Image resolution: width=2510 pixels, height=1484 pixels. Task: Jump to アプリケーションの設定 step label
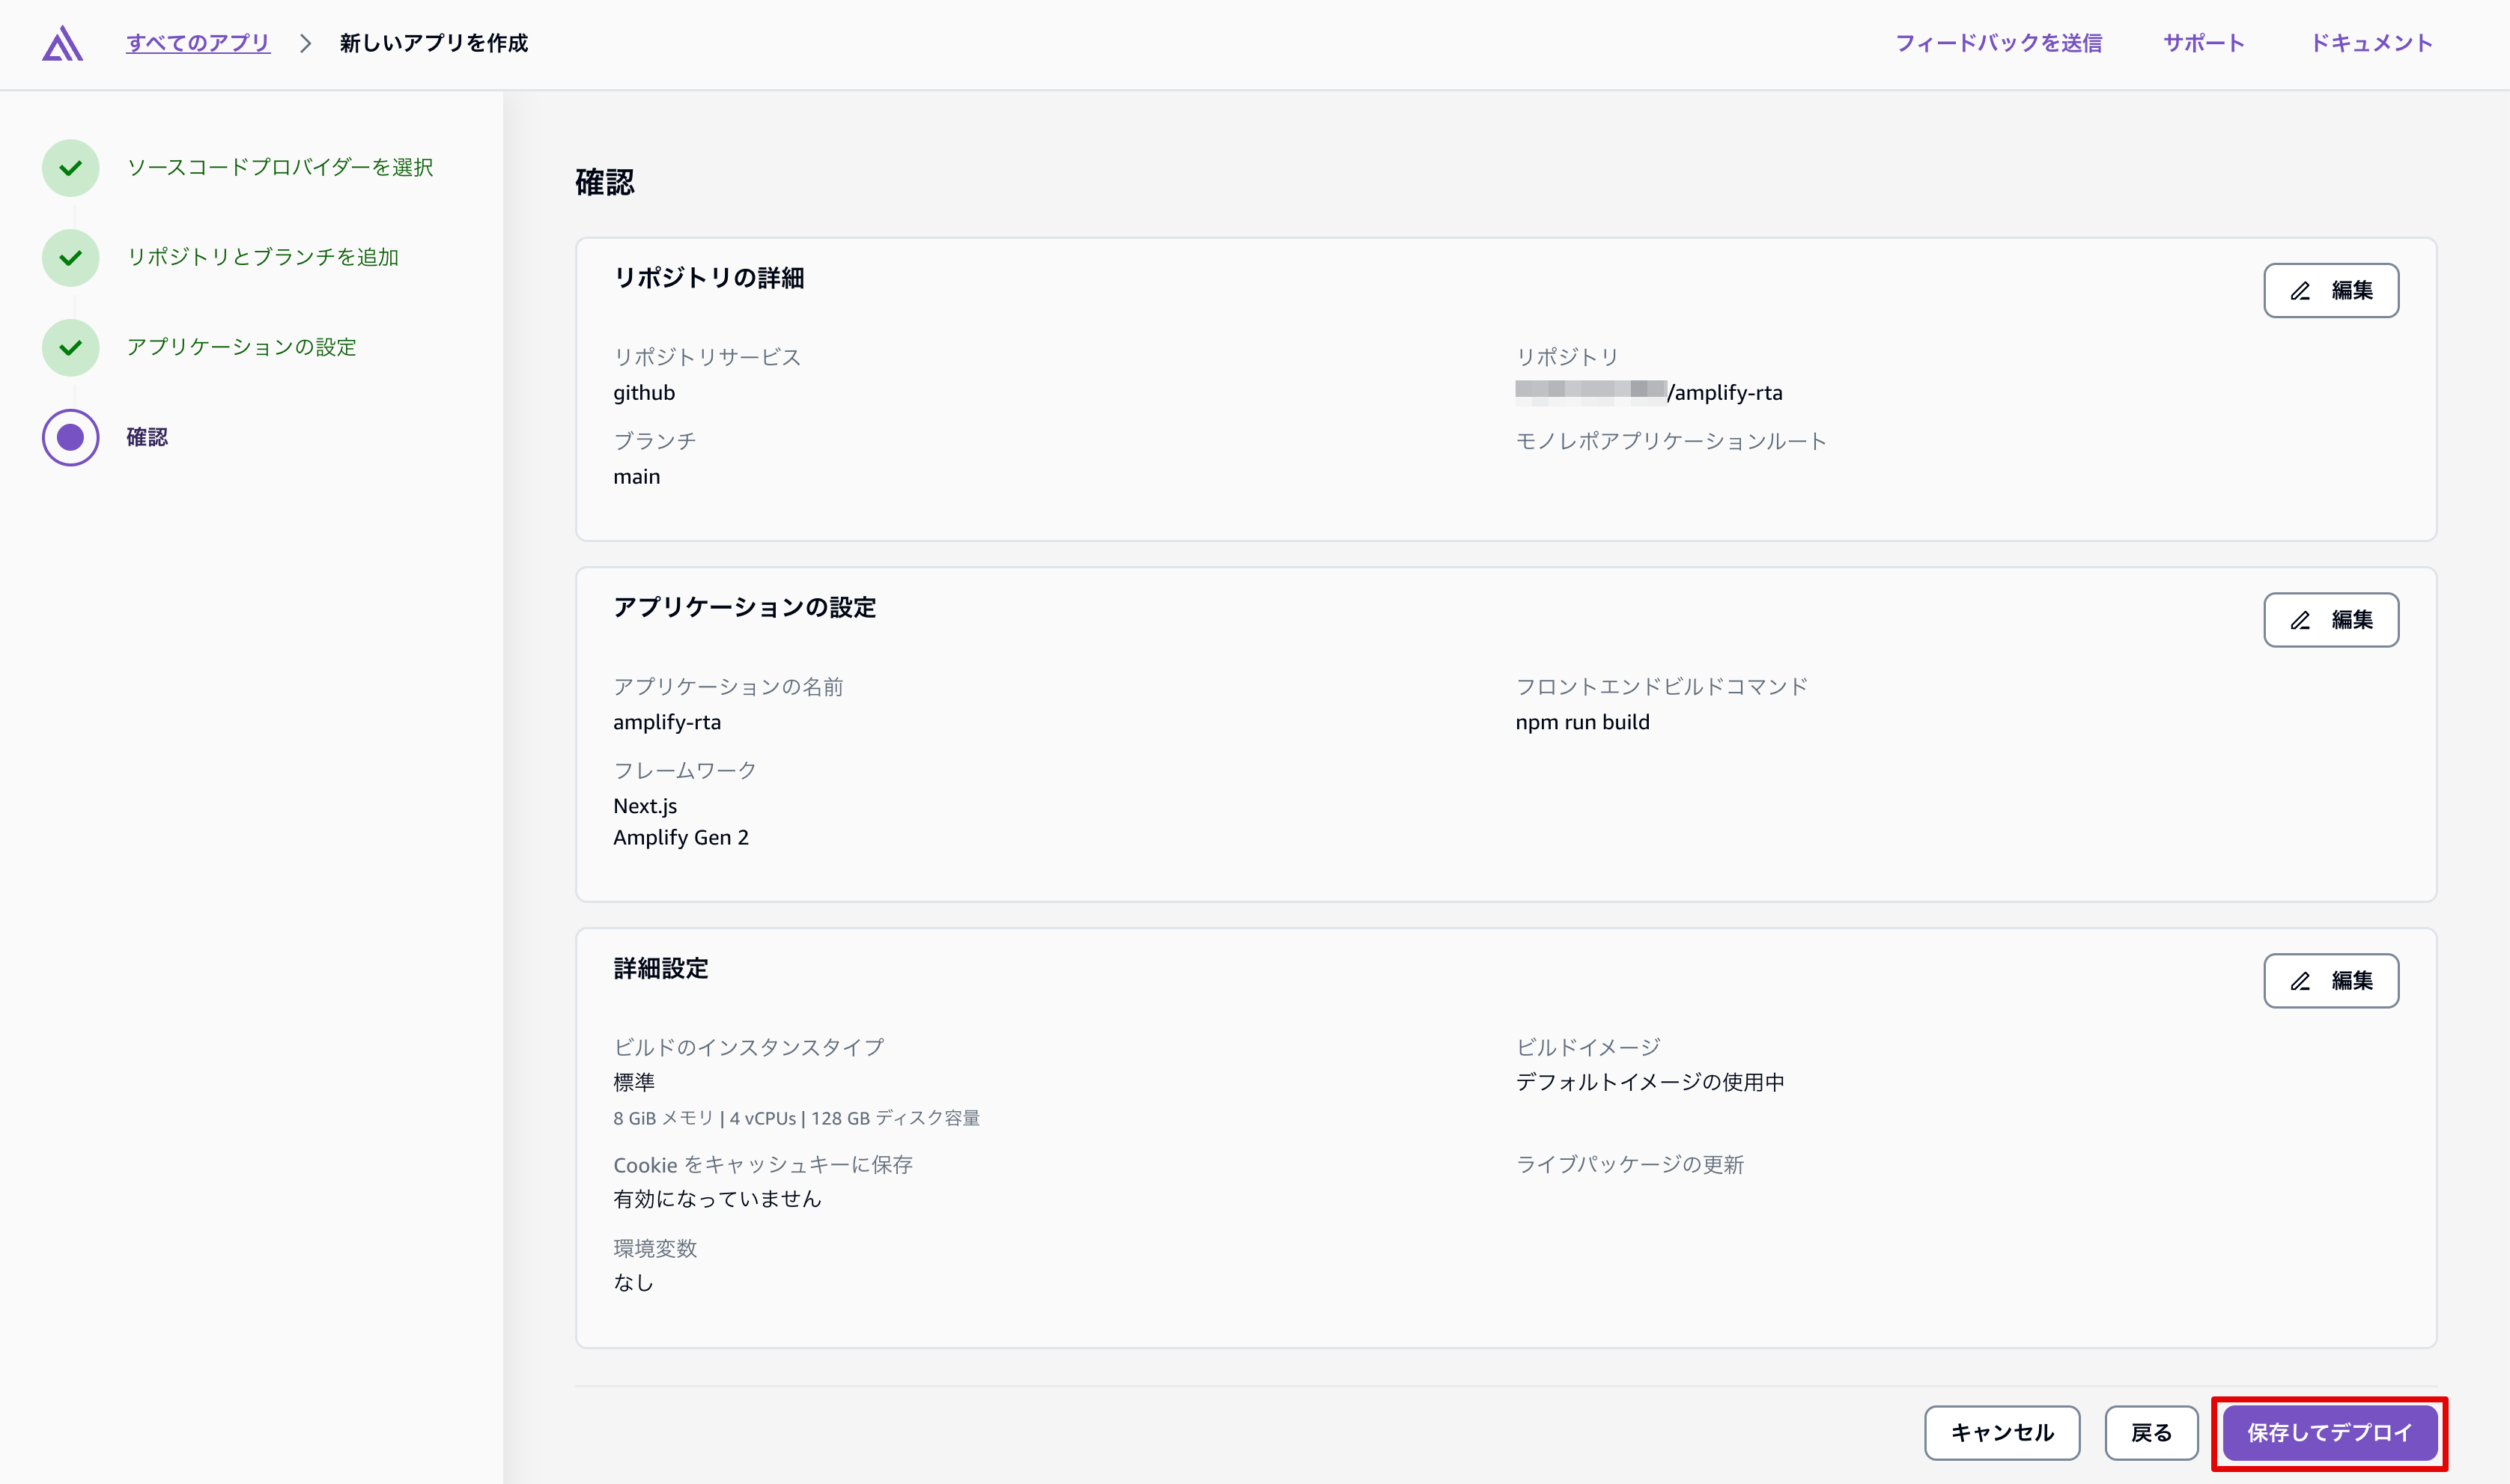241,347
